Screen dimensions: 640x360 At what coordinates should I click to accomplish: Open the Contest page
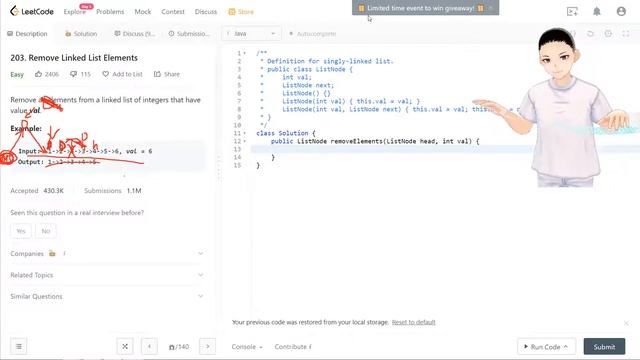click(x=173, y=12)
